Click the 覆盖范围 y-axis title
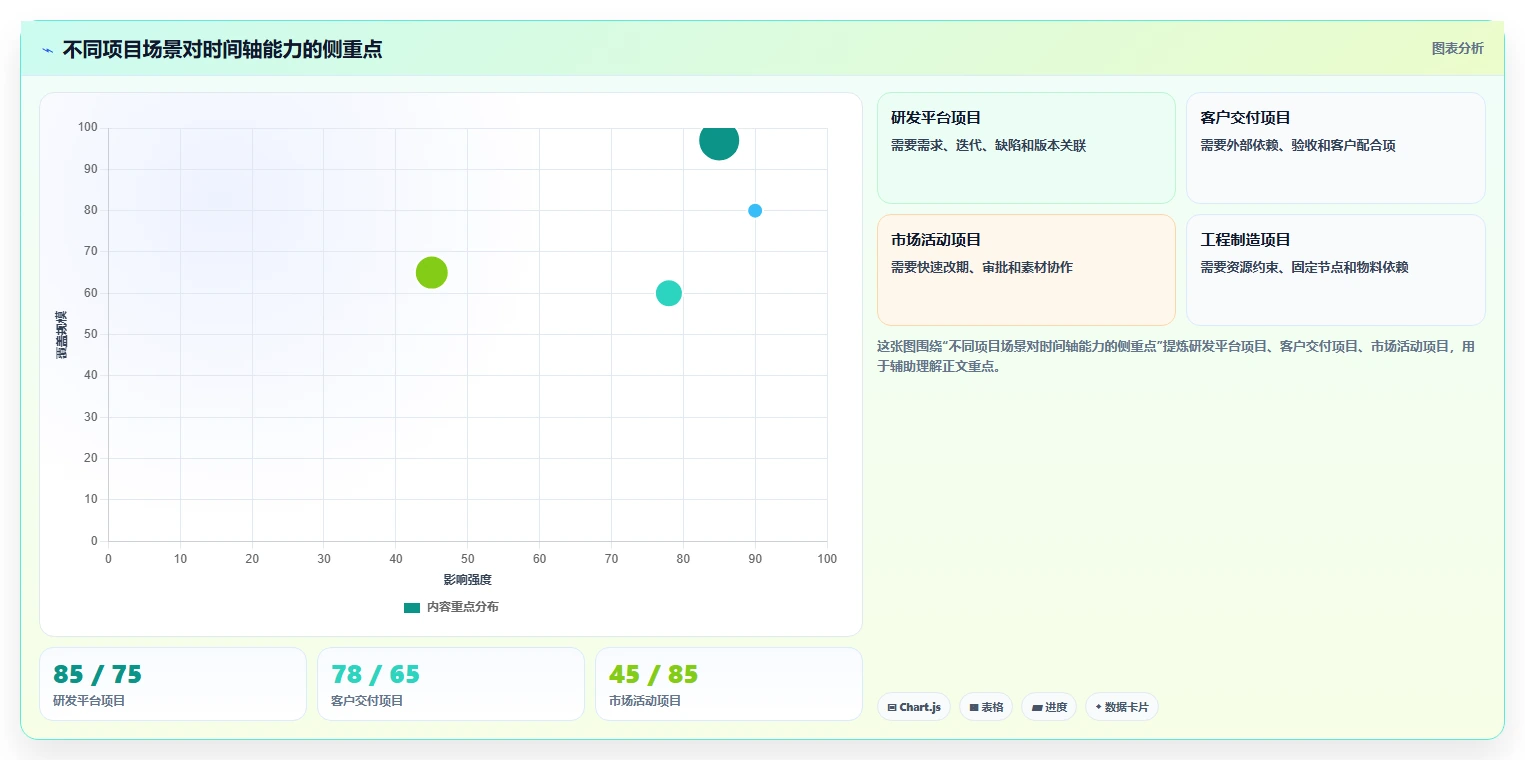 click(62, 335)
